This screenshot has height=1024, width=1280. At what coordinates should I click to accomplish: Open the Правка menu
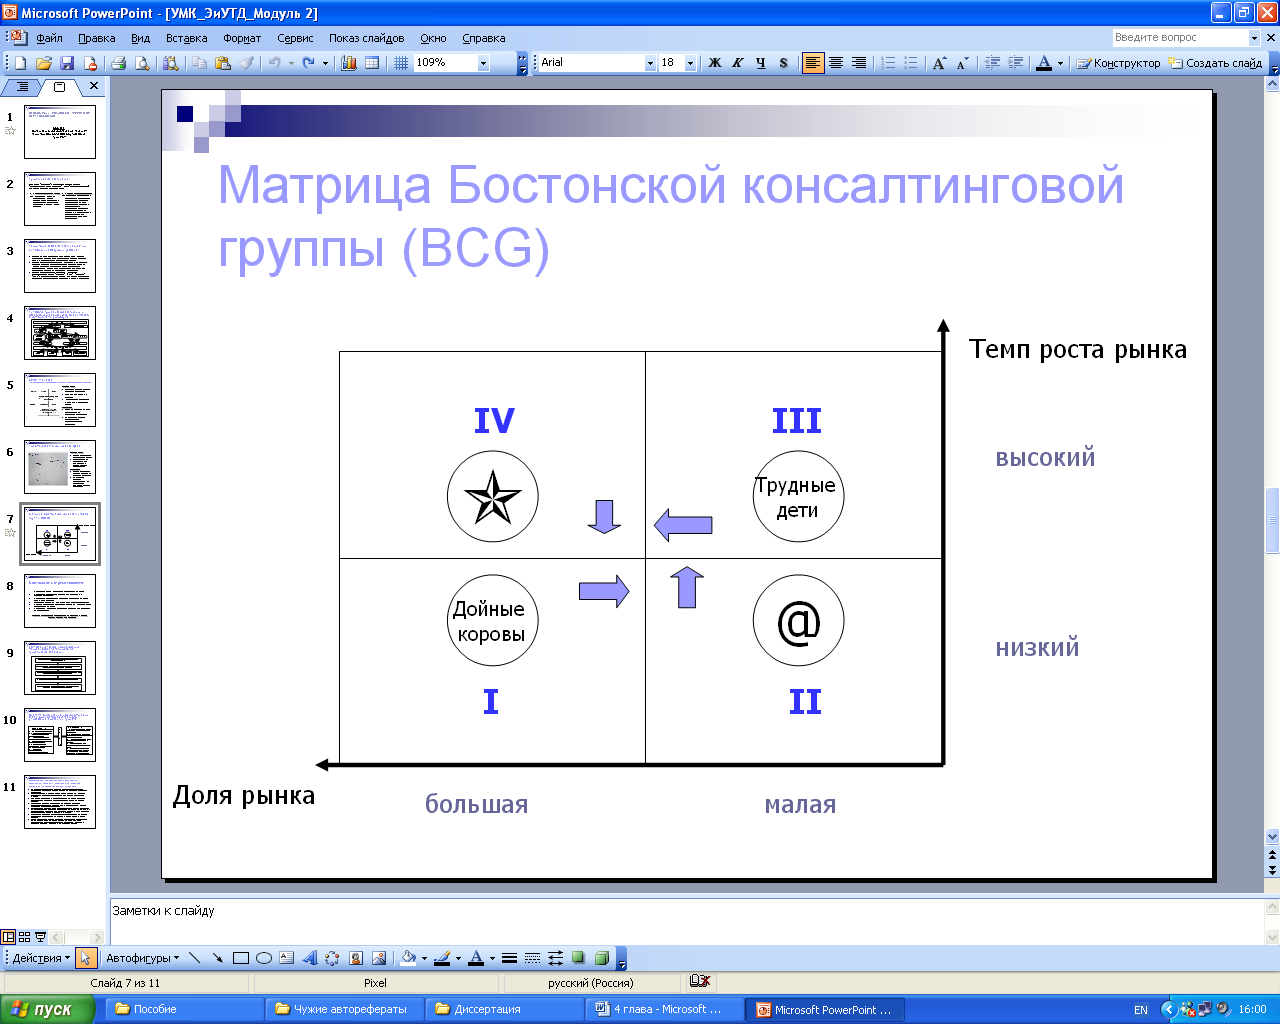click(97, 38)
